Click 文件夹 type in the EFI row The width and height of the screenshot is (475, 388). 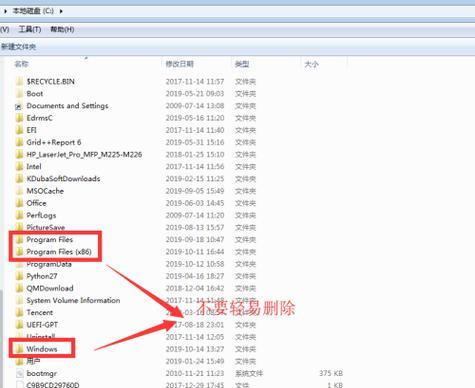point(245,130)
